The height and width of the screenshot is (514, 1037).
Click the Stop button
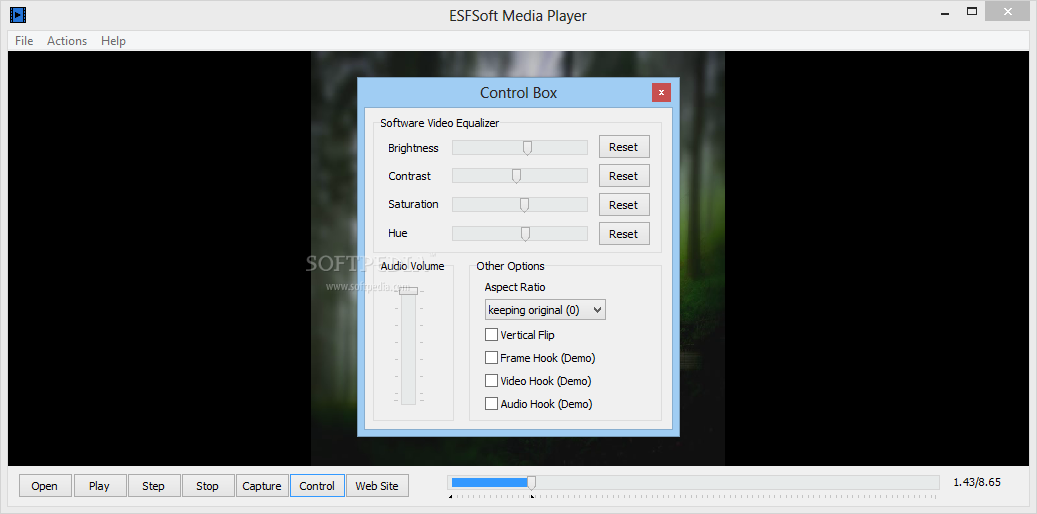208,486
